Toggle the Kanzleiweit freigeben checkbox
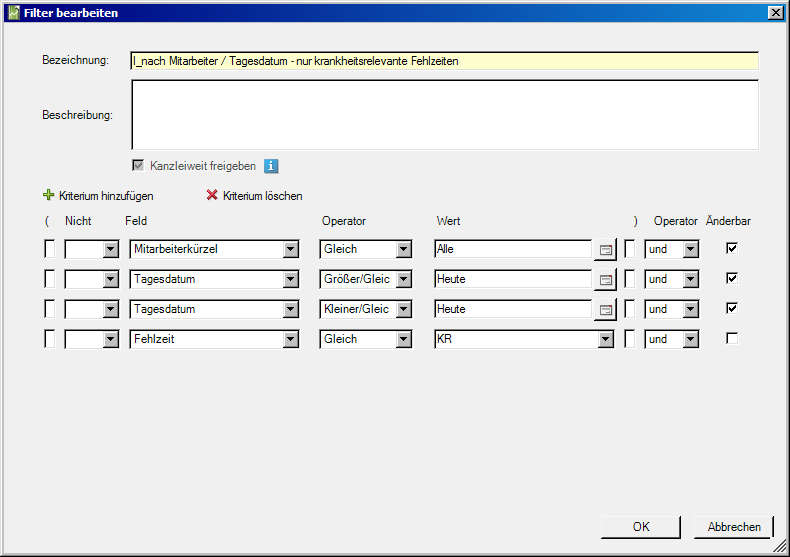 (138, 166)
